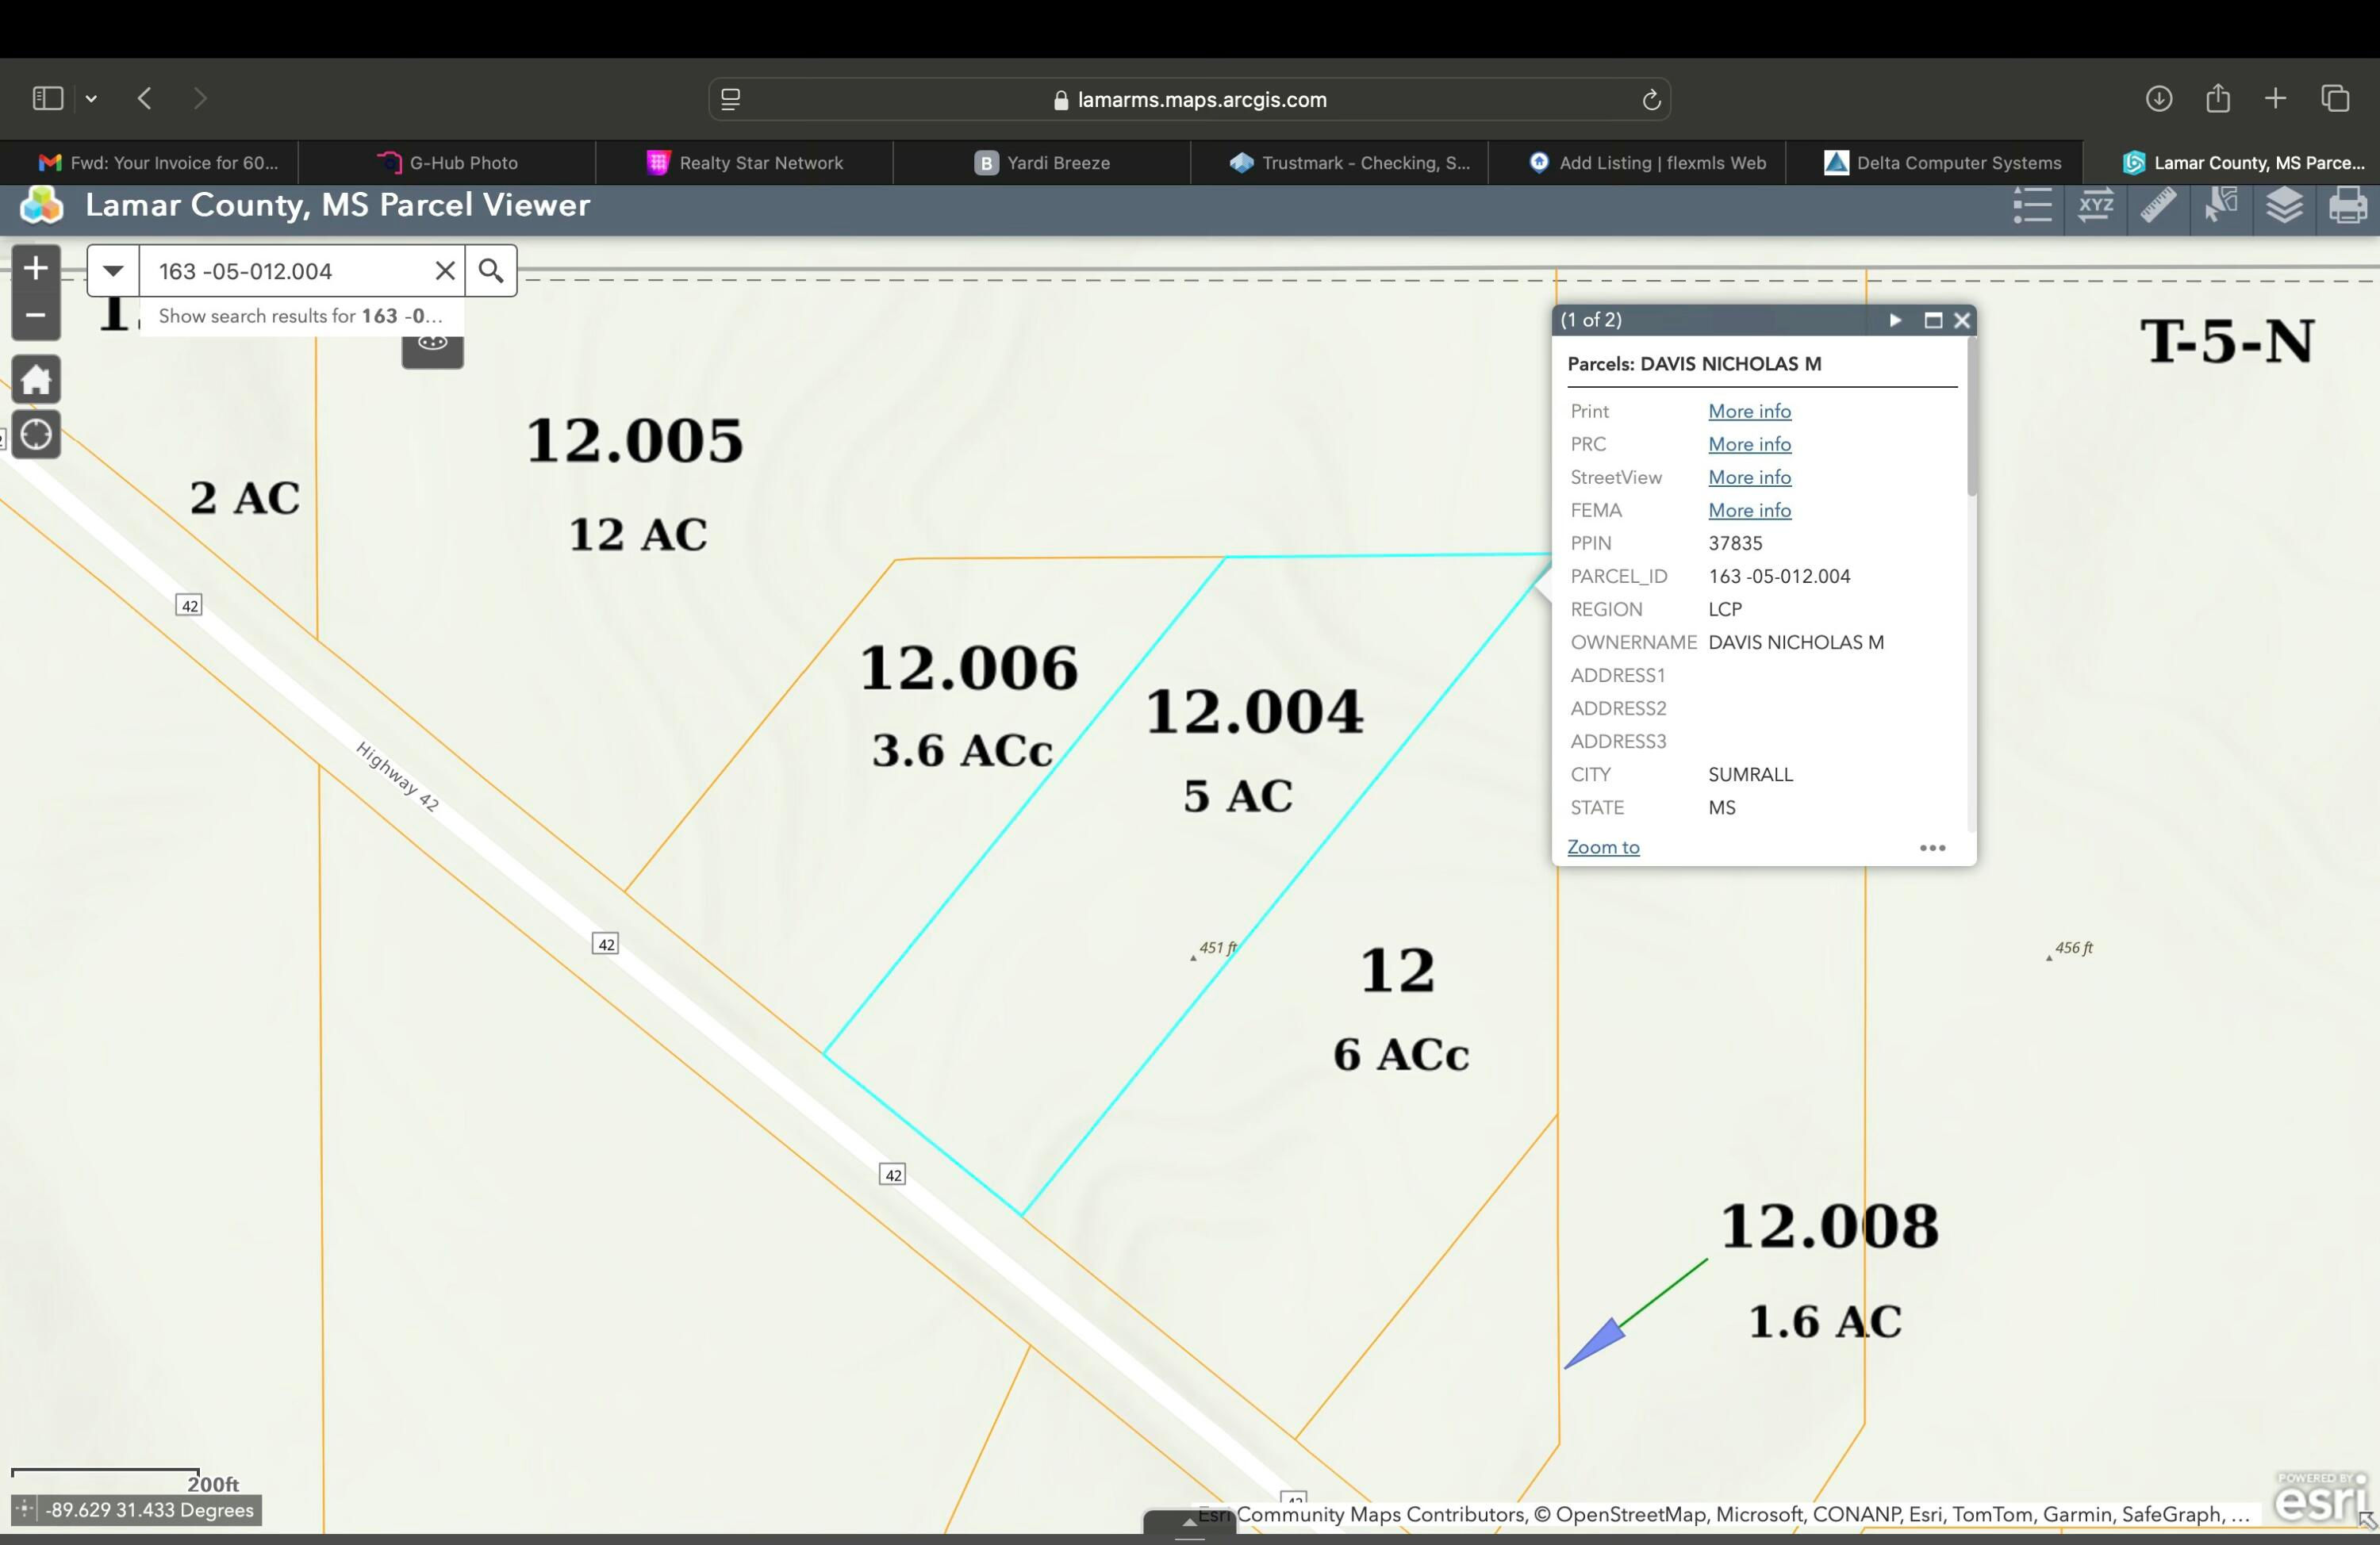Toggle the Safari sidebar button
Viewport: 2380px width, 1545px height.
(x=47, y=98)
